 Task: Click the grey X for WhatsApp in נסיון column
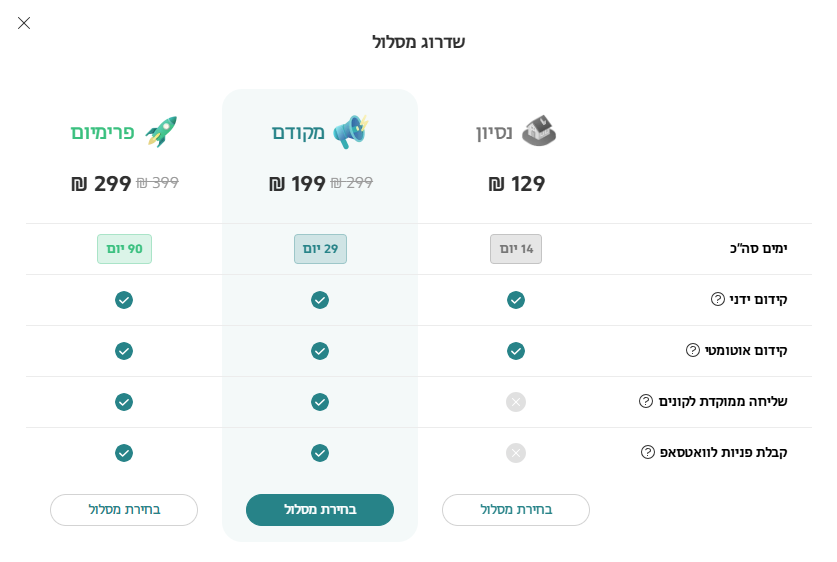click(x=516, y=453)
